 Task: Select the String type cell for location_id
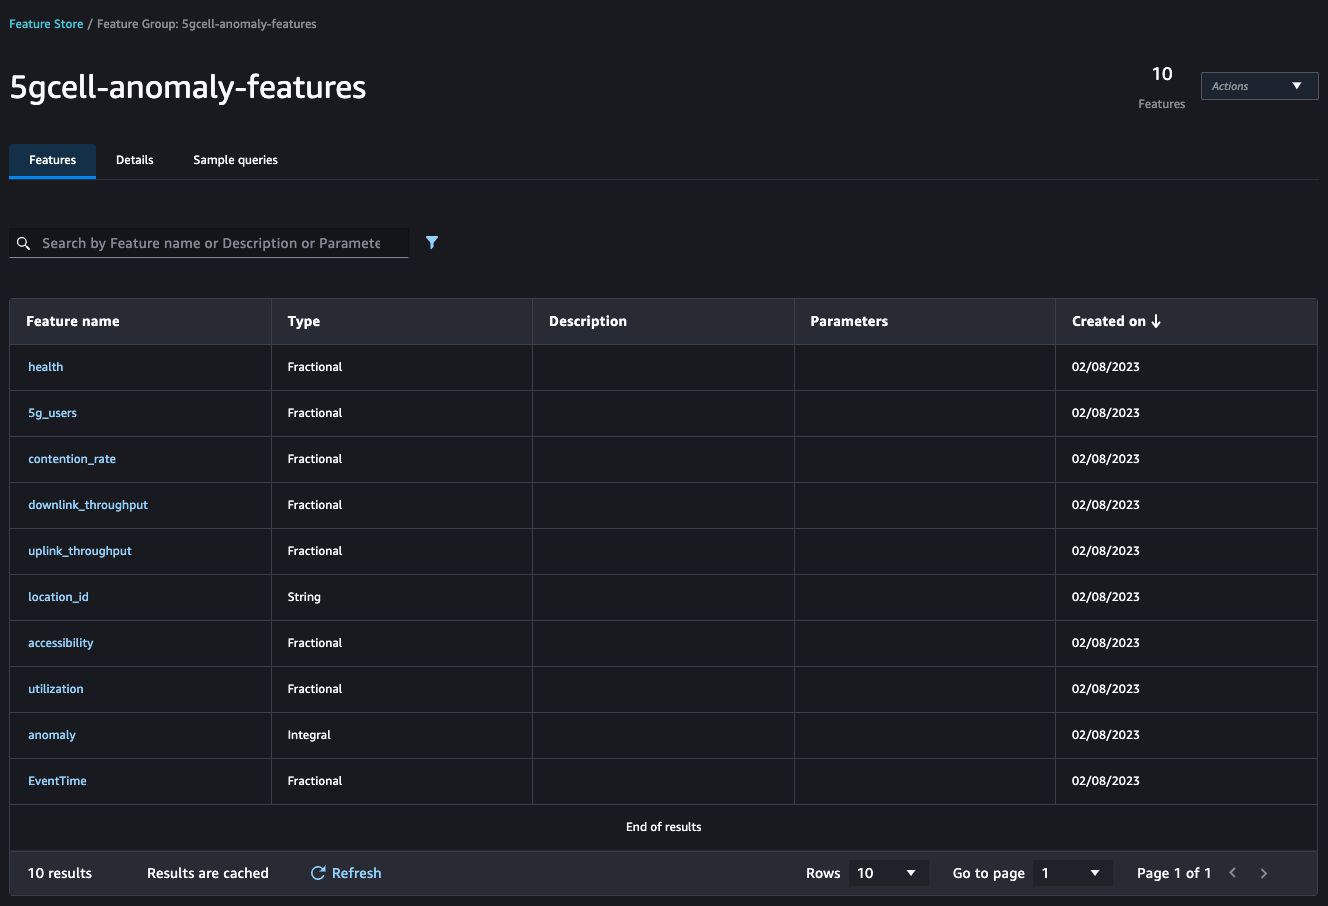[x=402, y=597]
